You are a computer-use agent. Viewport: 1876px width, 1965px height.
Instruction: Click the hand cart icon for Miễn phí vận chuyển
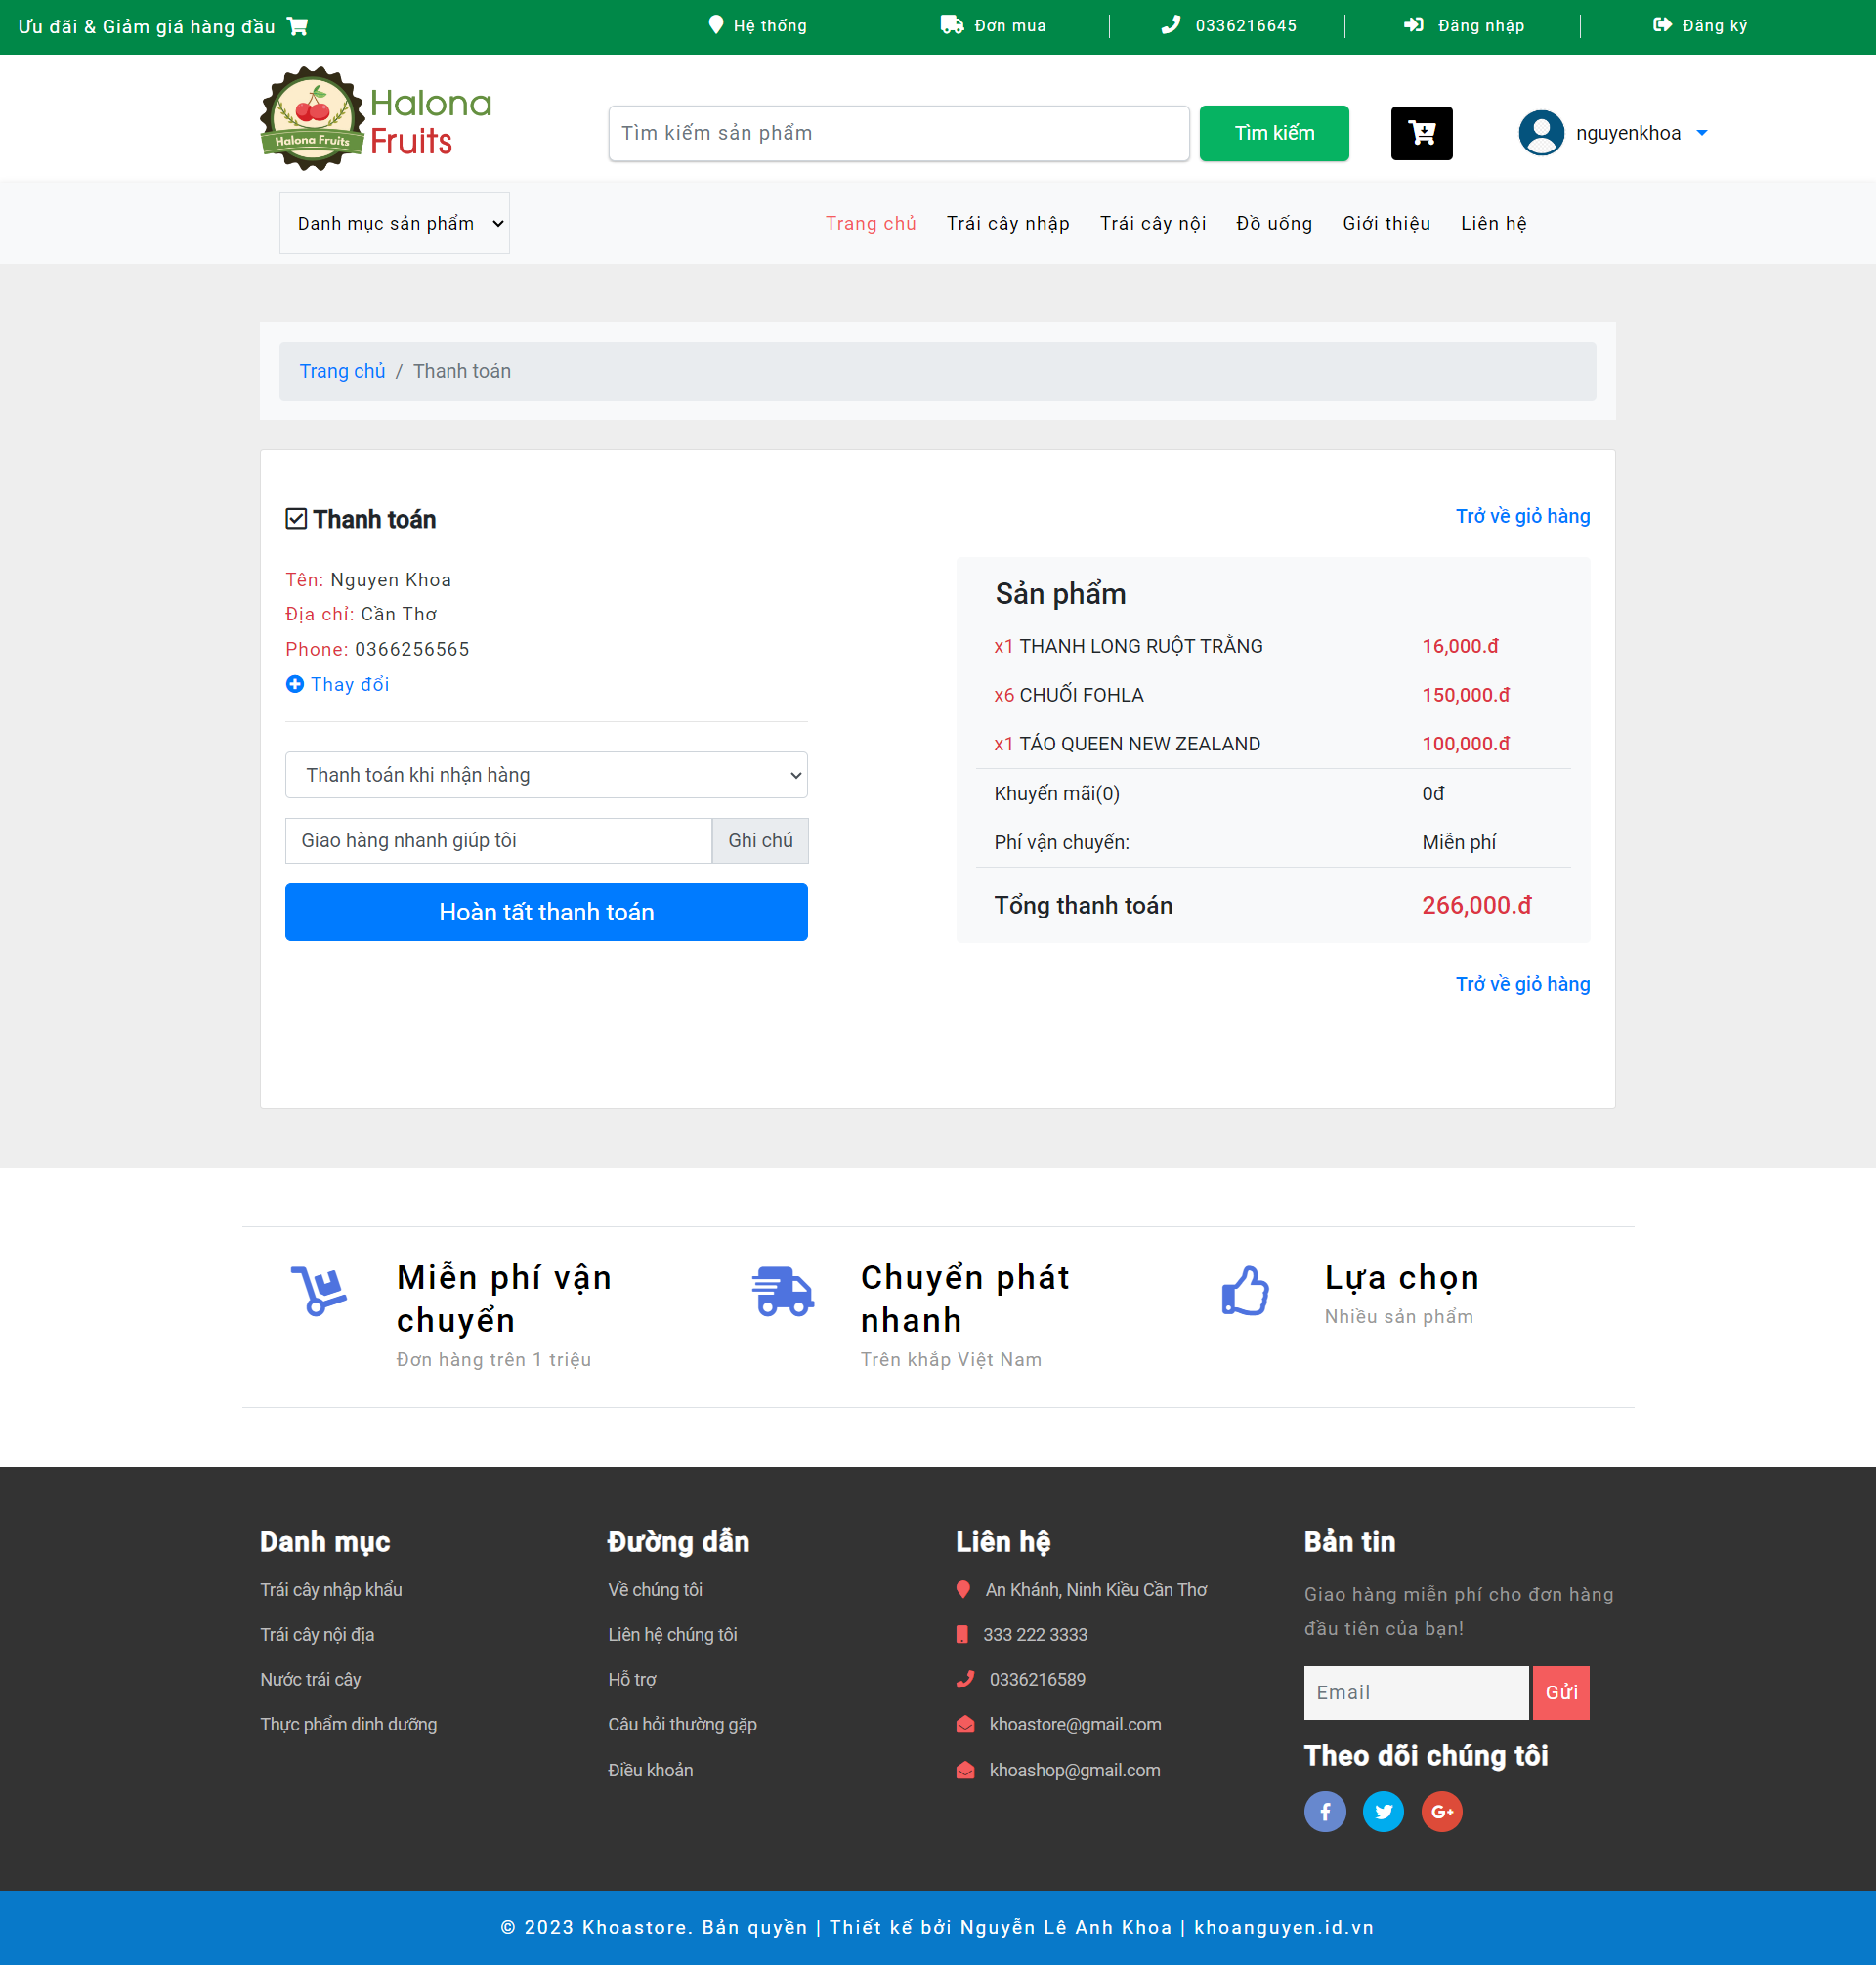319,1291
